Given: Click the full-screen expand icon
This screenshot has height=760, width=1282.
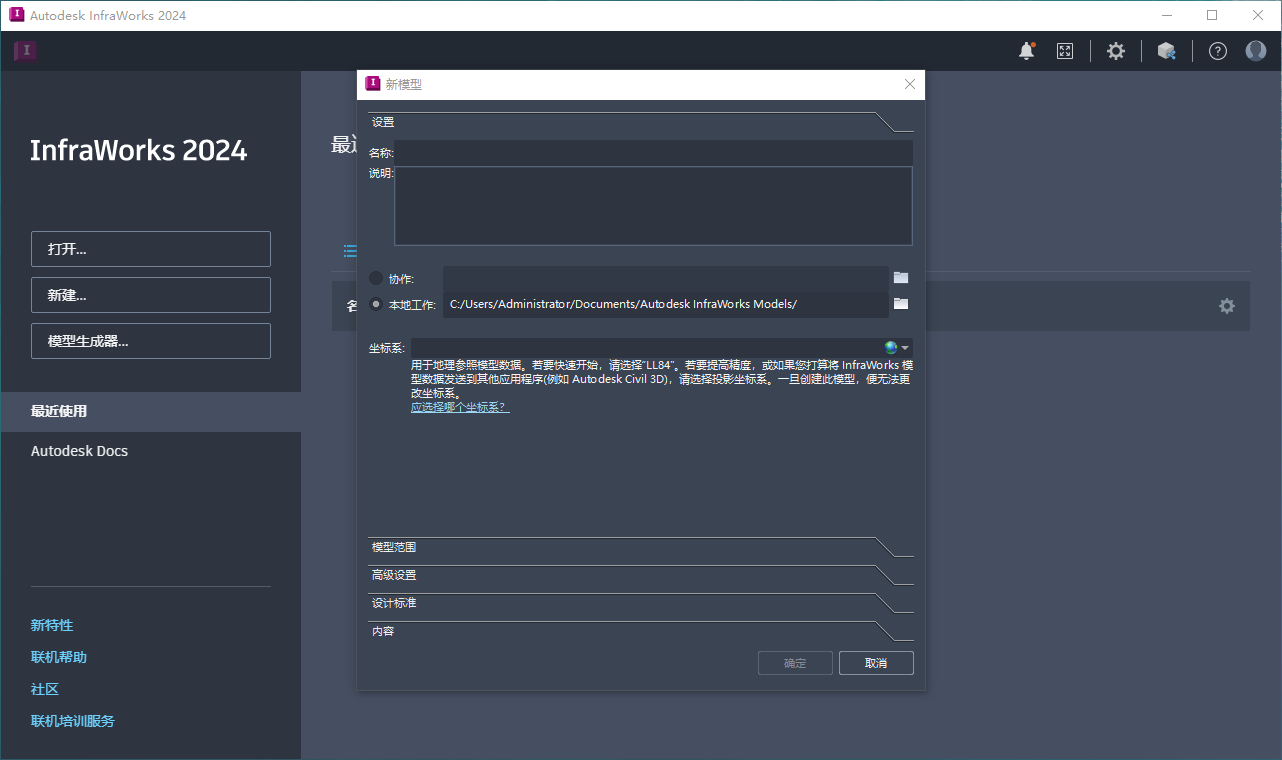Looking at the screenshot, I should click(1065, 51).
